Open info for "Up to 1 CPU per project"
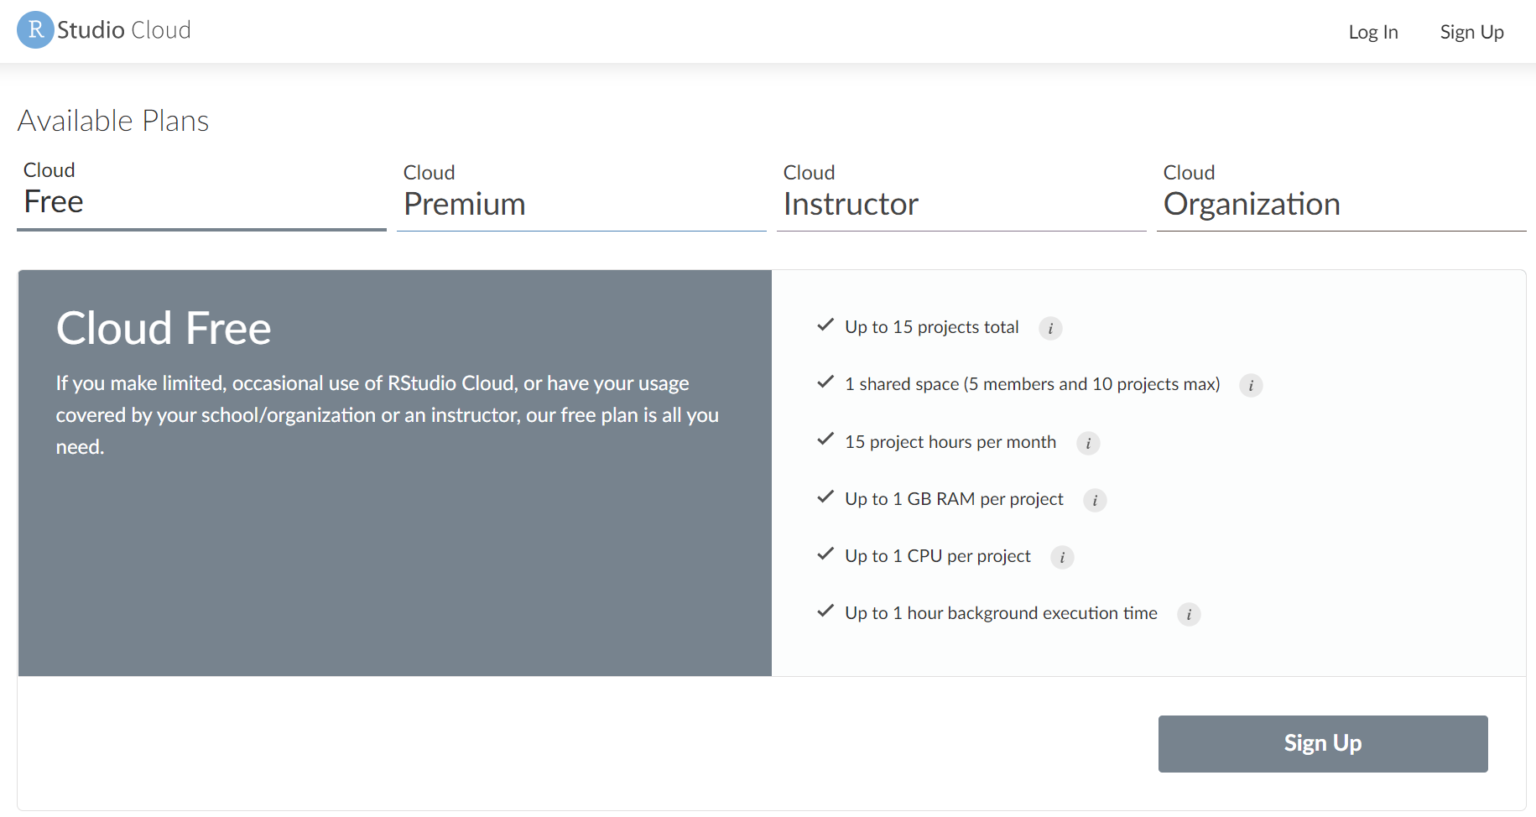 pyautogui.click(x=1062, y=557)
